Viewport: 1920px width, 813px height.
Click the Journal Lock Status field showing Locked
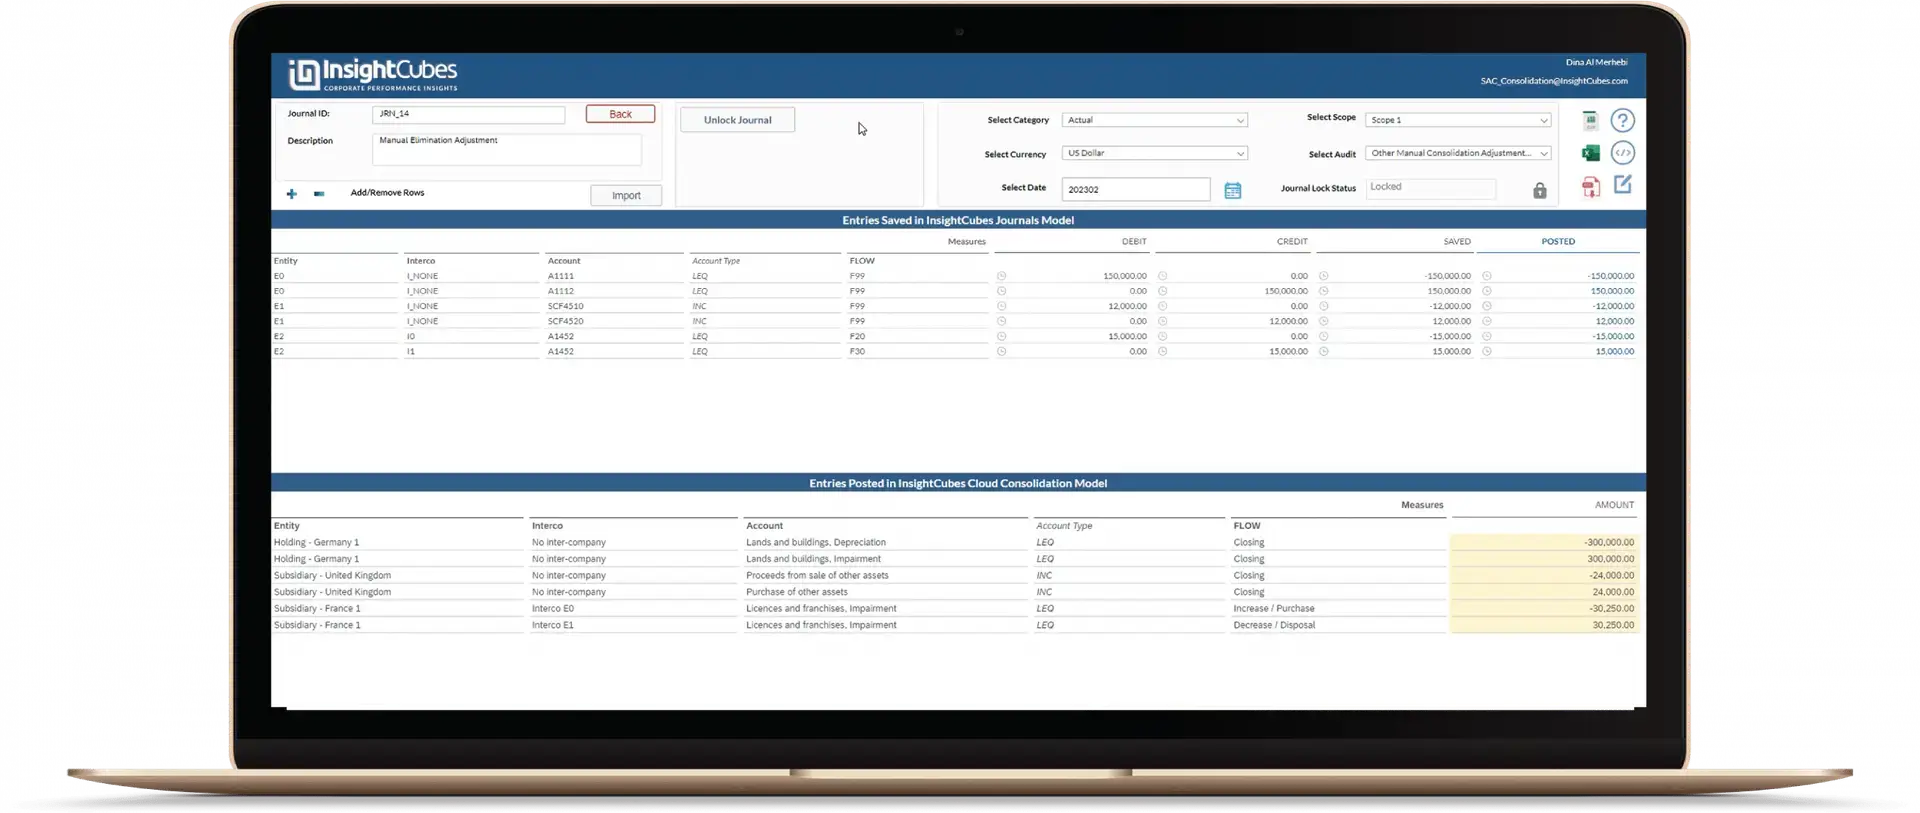(x=1431, y=188)
